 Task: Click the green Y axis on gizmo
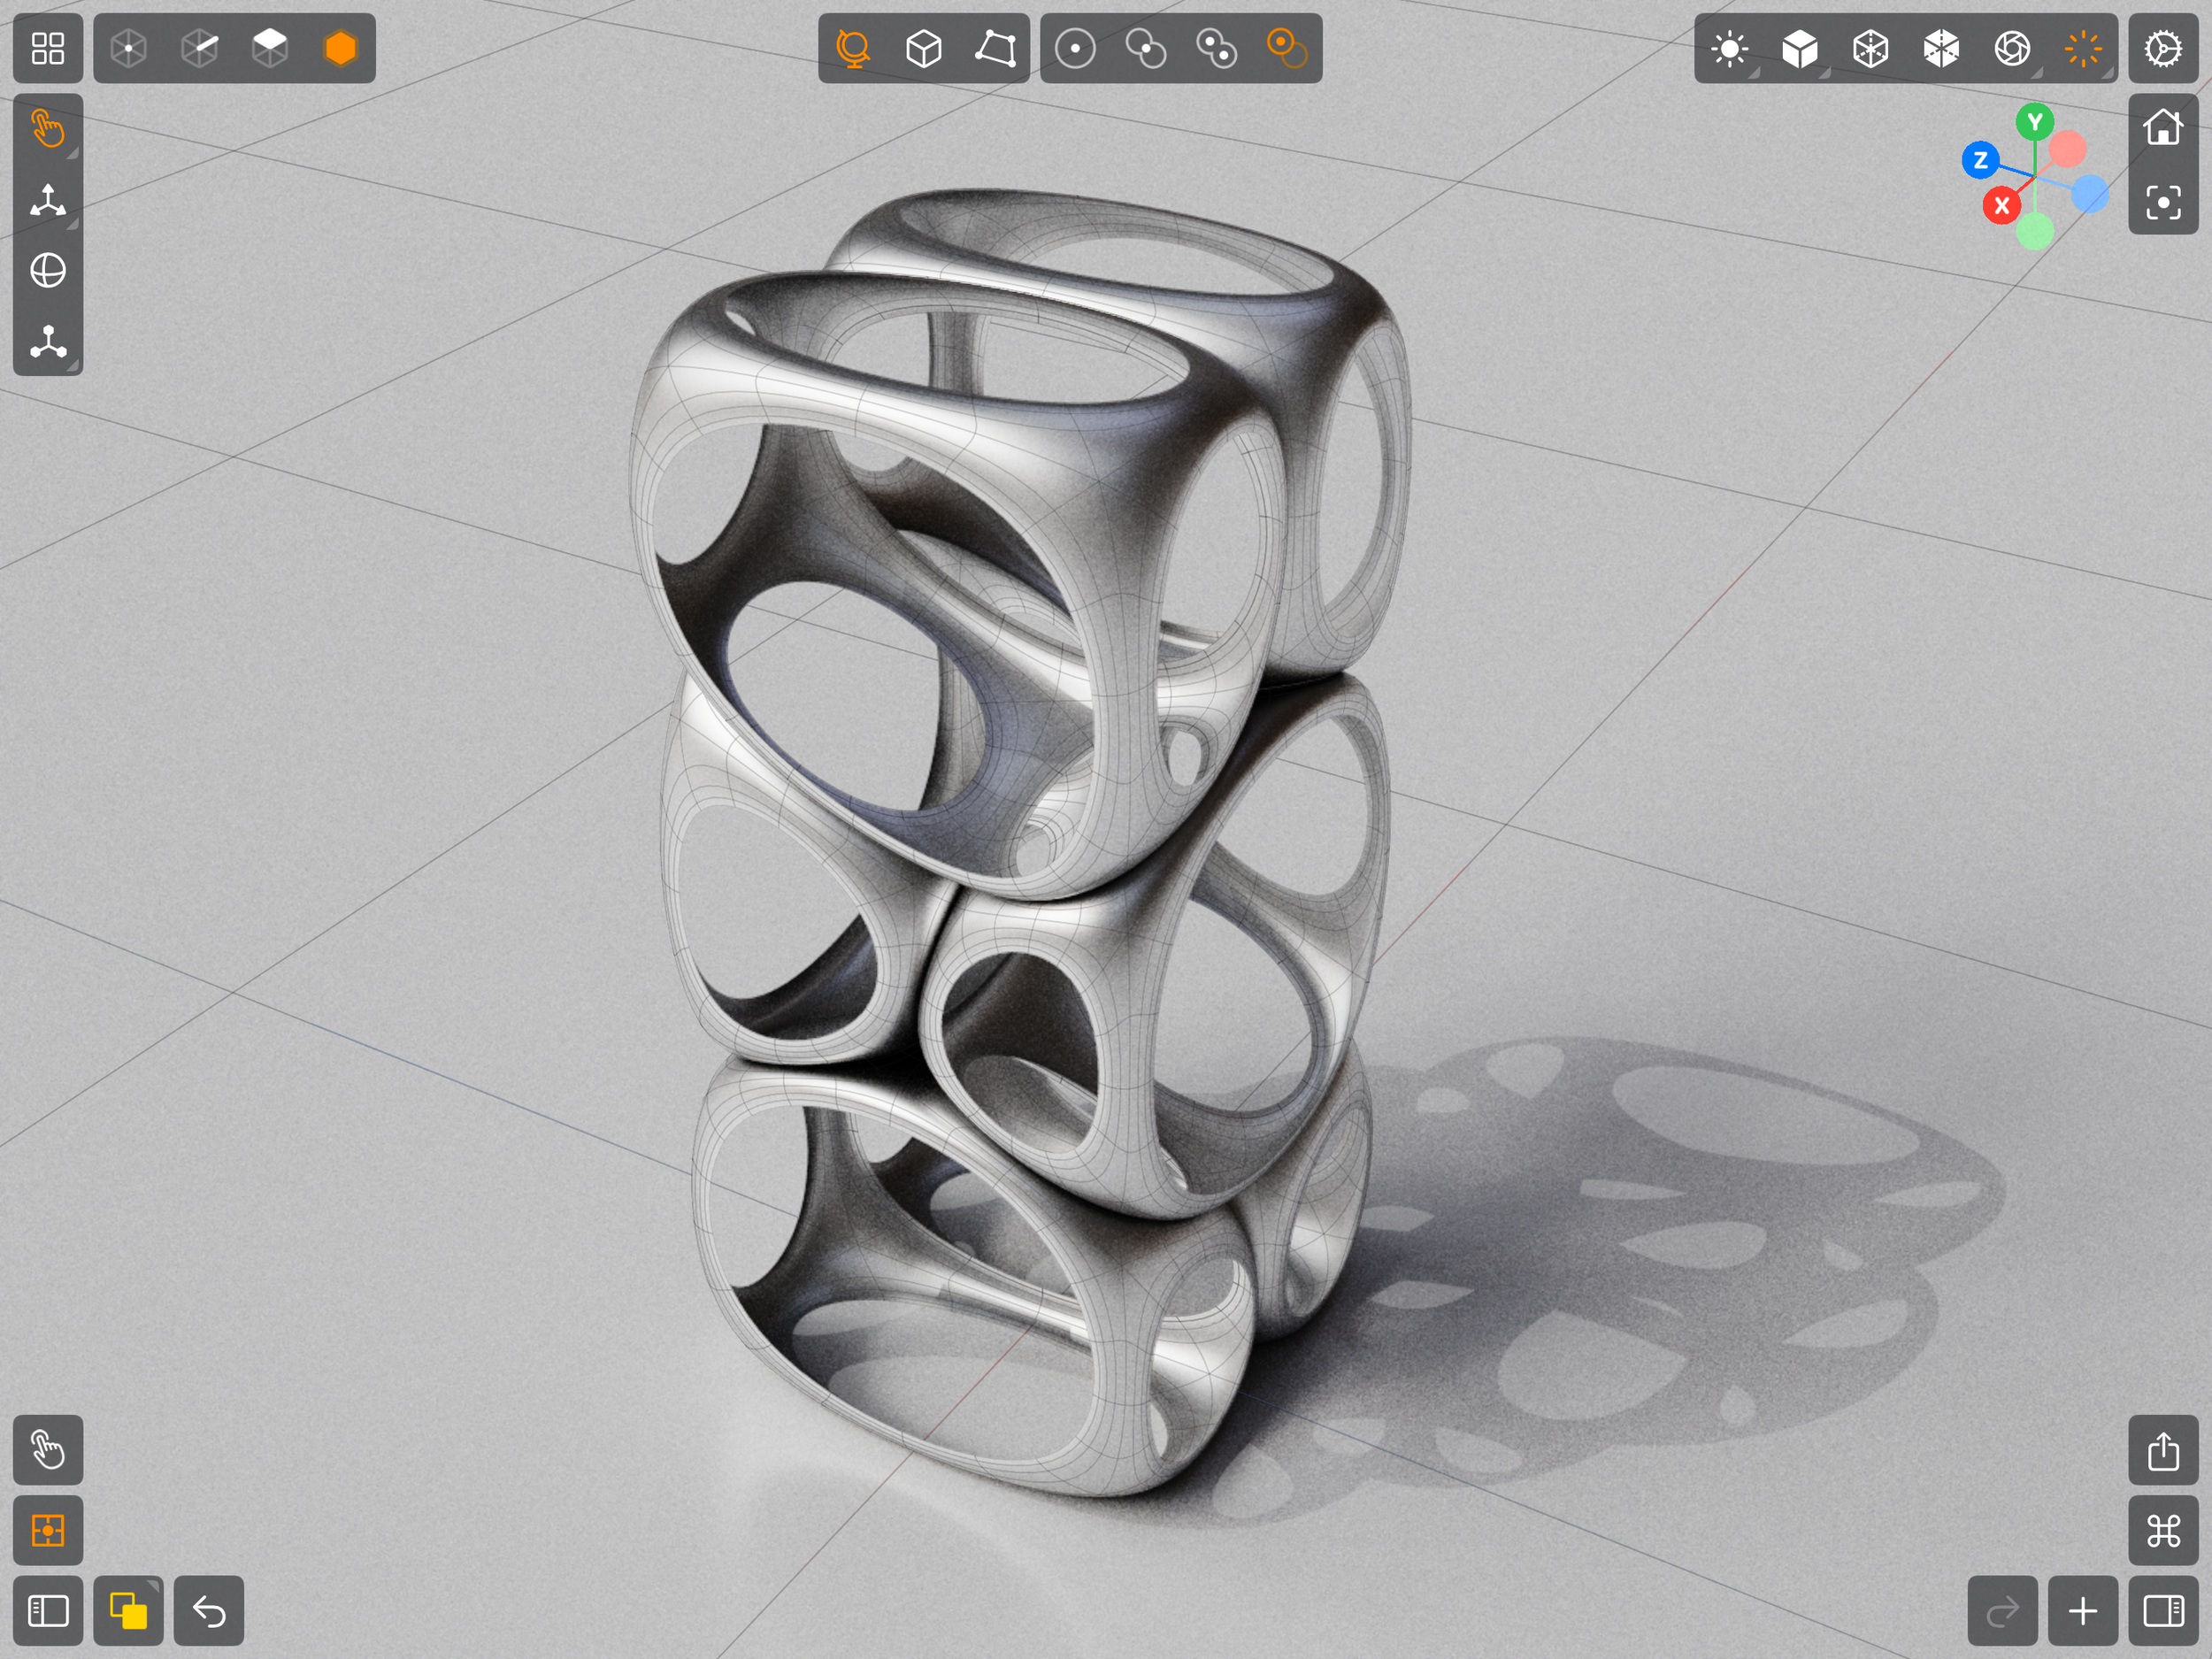point(2034,122)
